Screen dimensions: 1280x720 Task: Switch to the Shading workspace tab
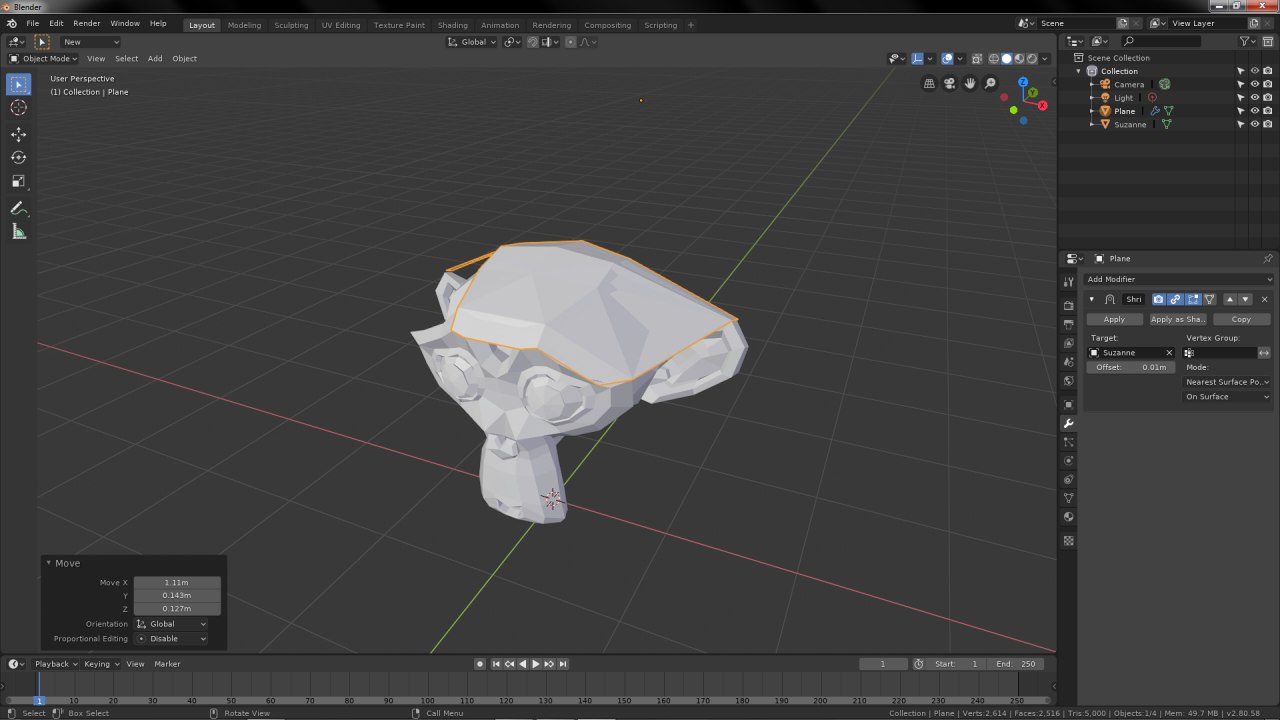(x=452, y=25)
